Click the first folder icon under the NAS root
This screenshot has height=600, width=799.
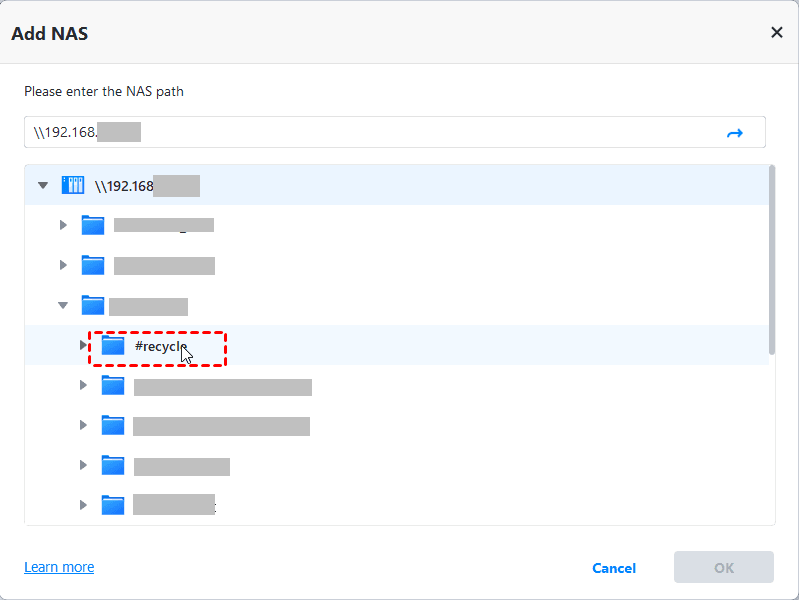(93, 225)
